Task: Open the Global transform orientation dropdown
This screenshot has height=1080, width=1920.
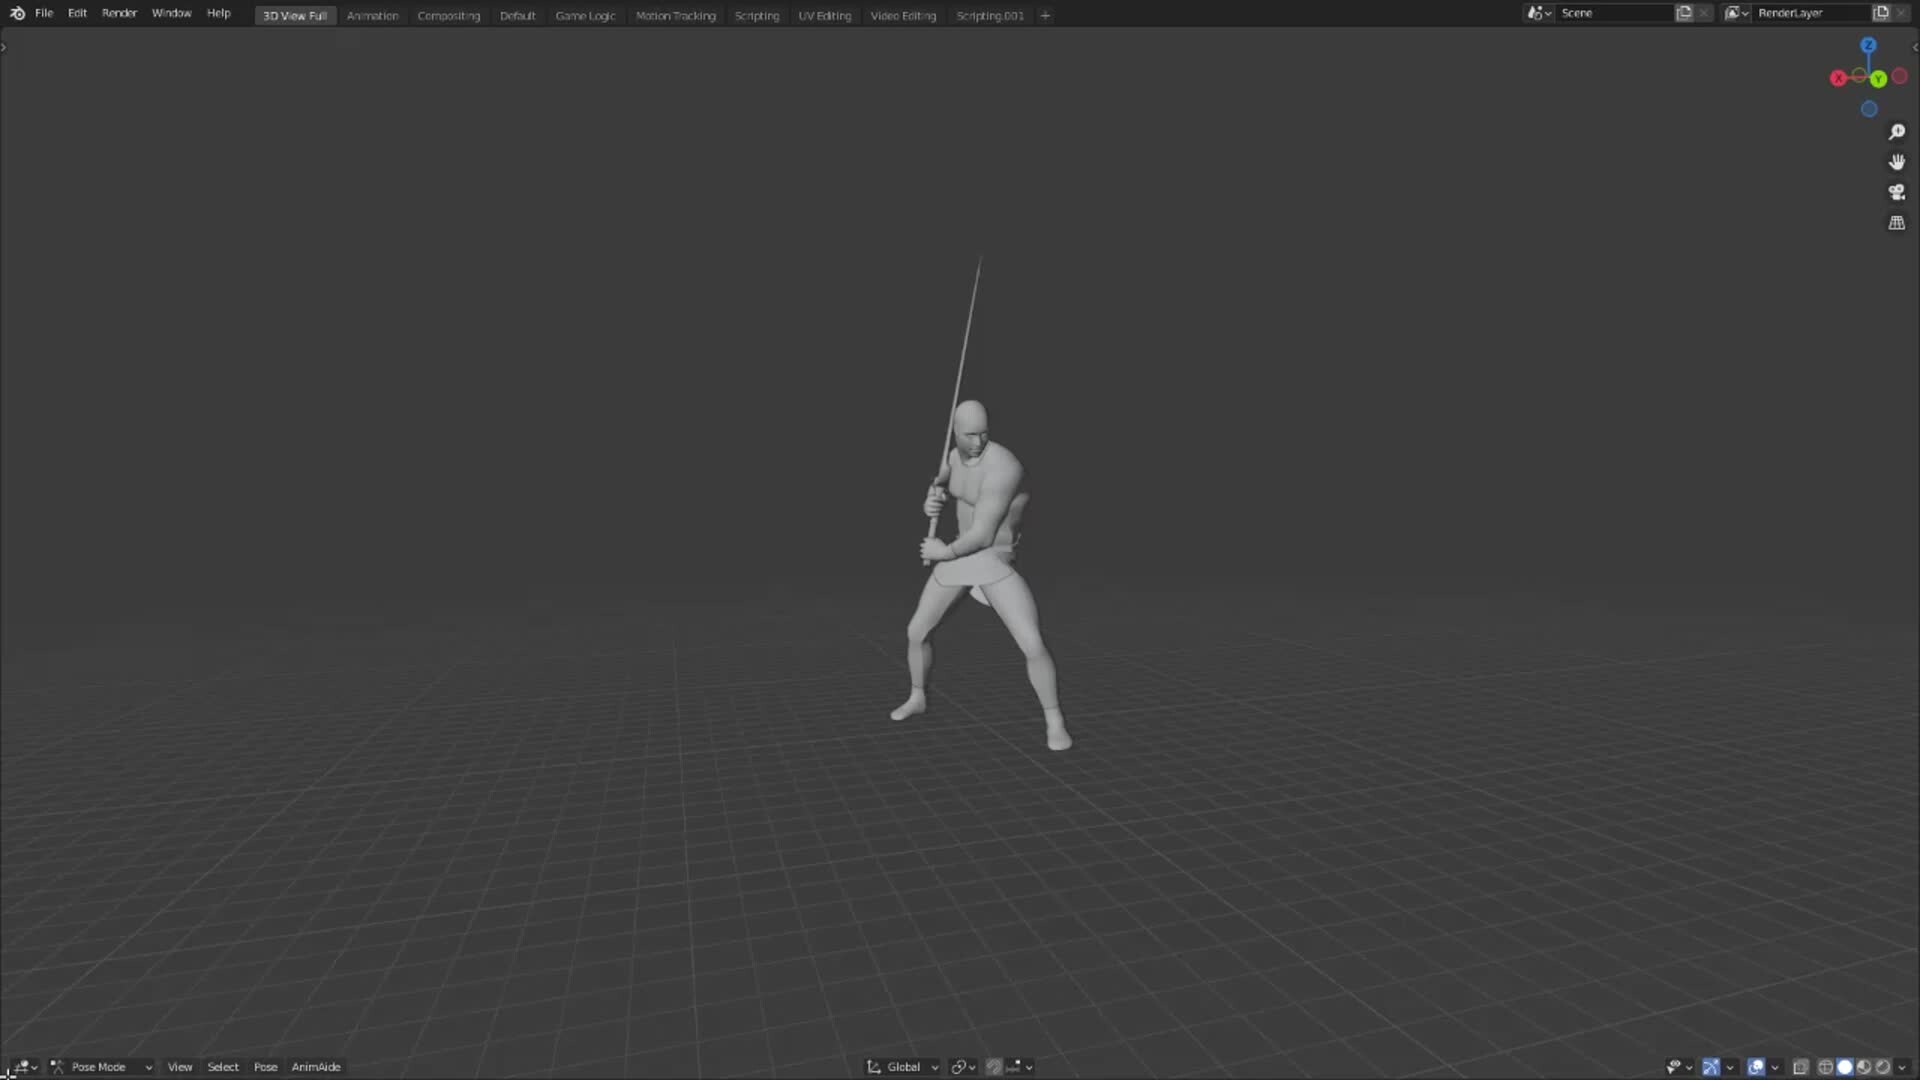Action: (902, 1067)
